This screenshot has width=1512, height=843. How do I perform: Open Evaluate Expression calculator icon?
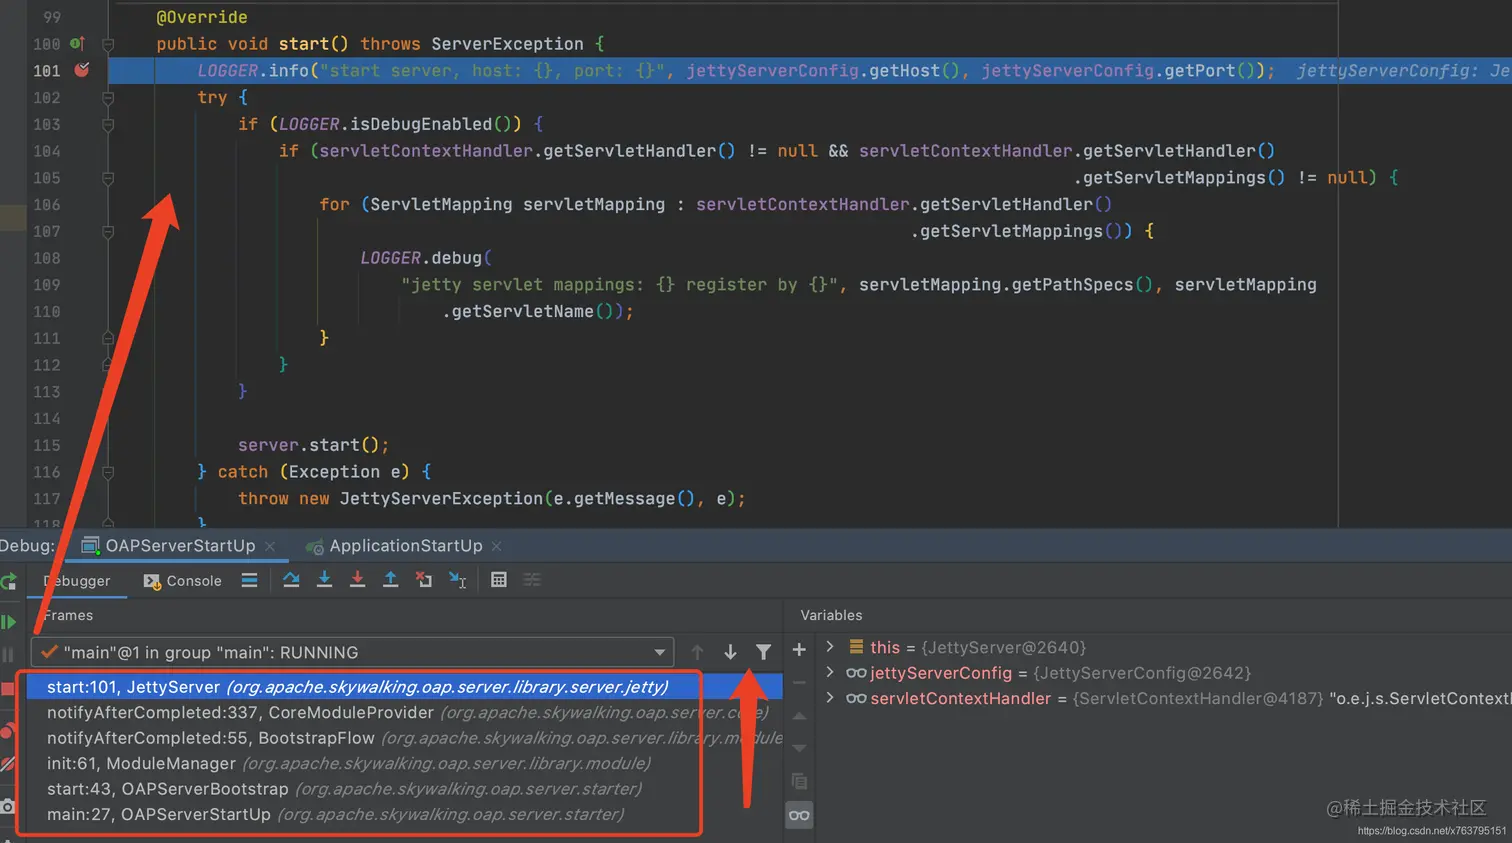[498, 580]
